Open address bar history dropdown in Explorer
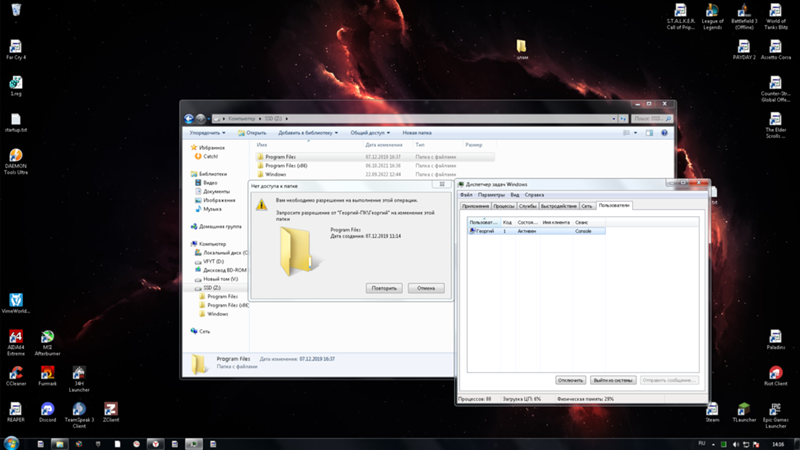Screen dimensions: 800x450 pyautogui.click(x=614, y=118)
